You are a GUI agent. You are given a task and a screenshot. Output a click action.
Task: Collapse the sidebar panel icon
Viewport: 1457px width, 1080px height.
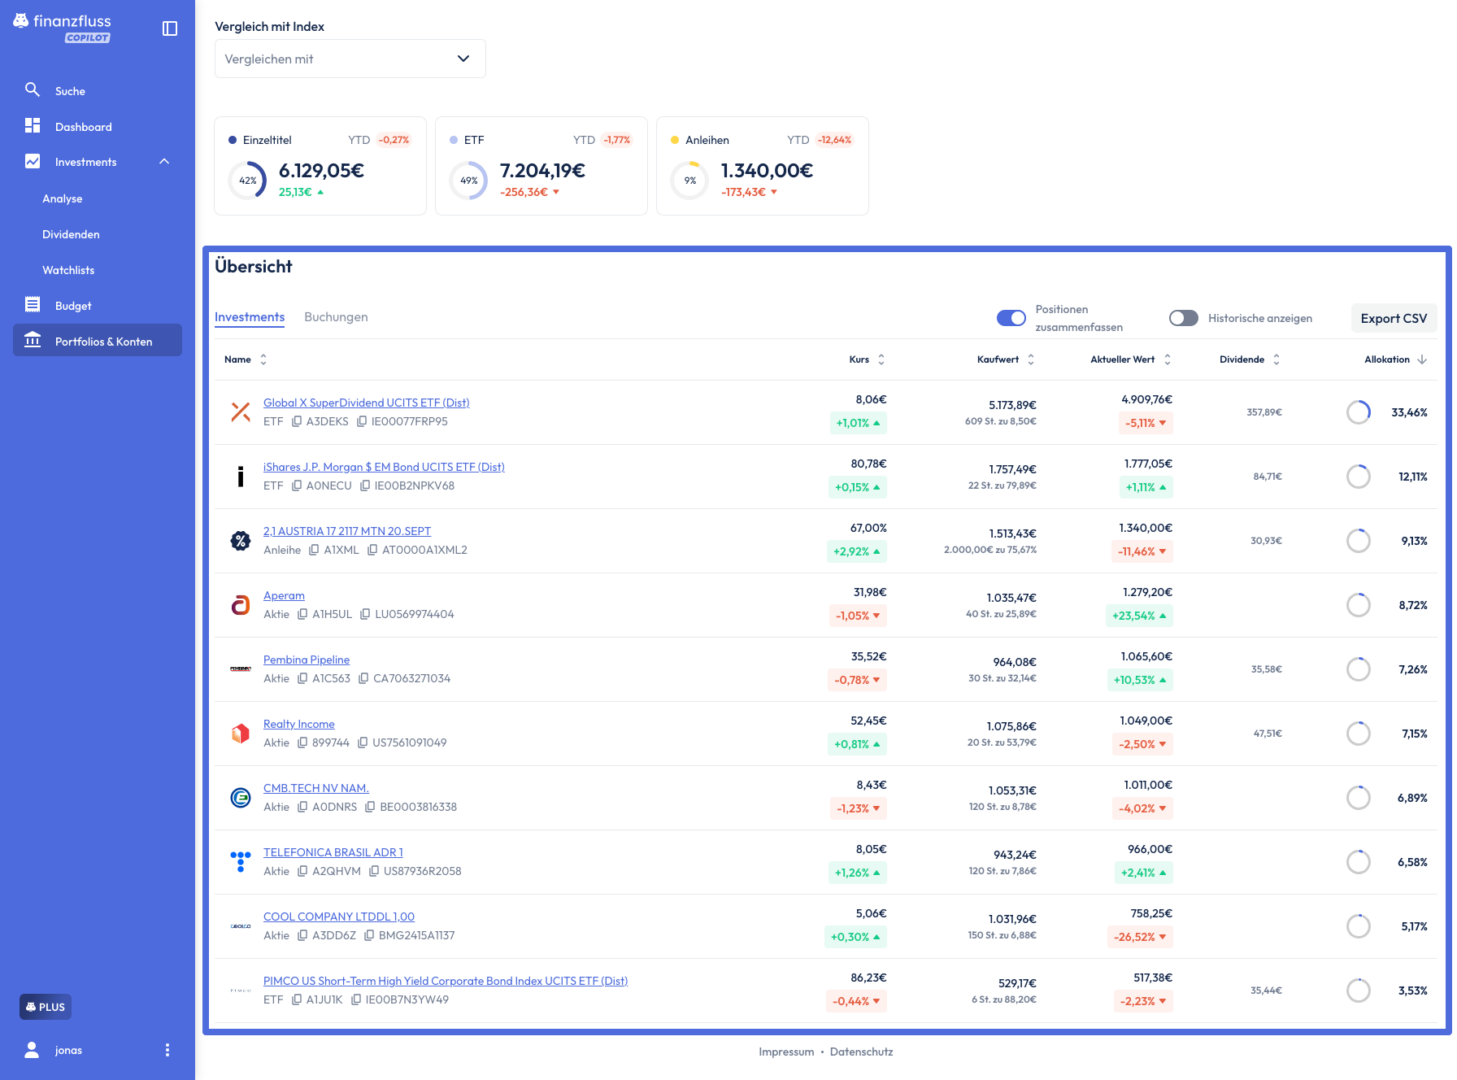click(x=170, y=28)
